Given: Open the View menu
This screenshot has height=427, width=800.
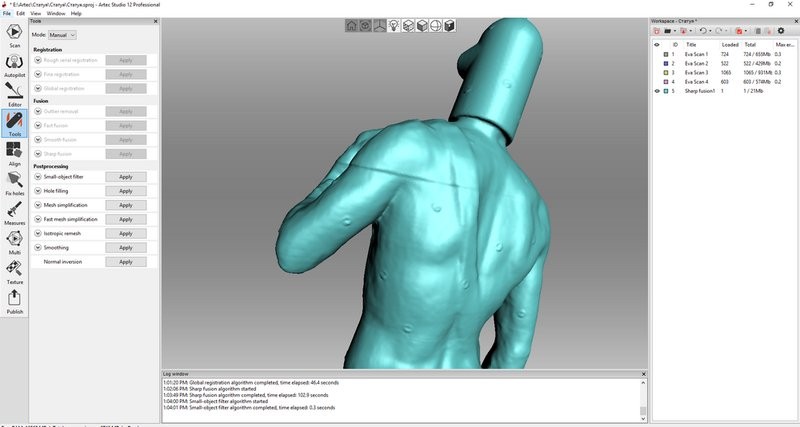Looking at the screenshot, I should [x=36, y=13].
